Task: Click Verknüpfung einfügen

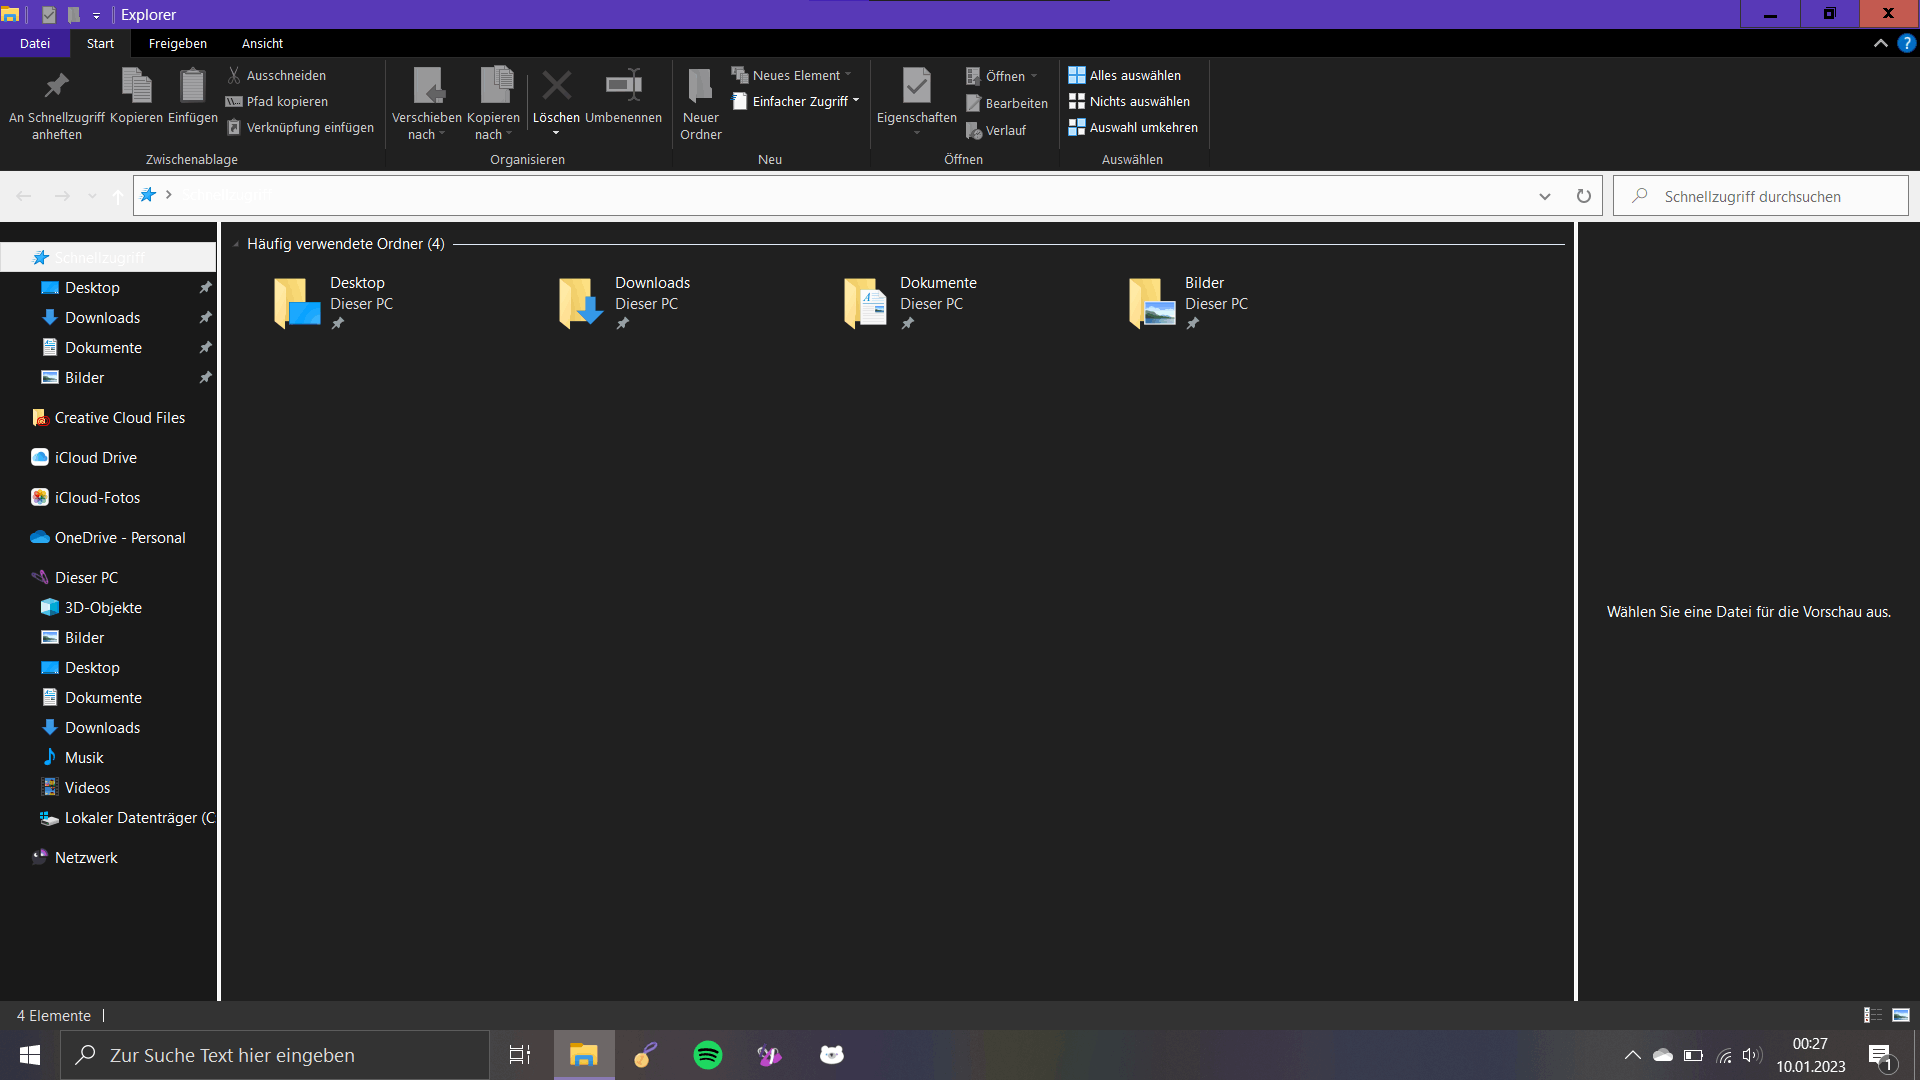Action: [300, 127]
